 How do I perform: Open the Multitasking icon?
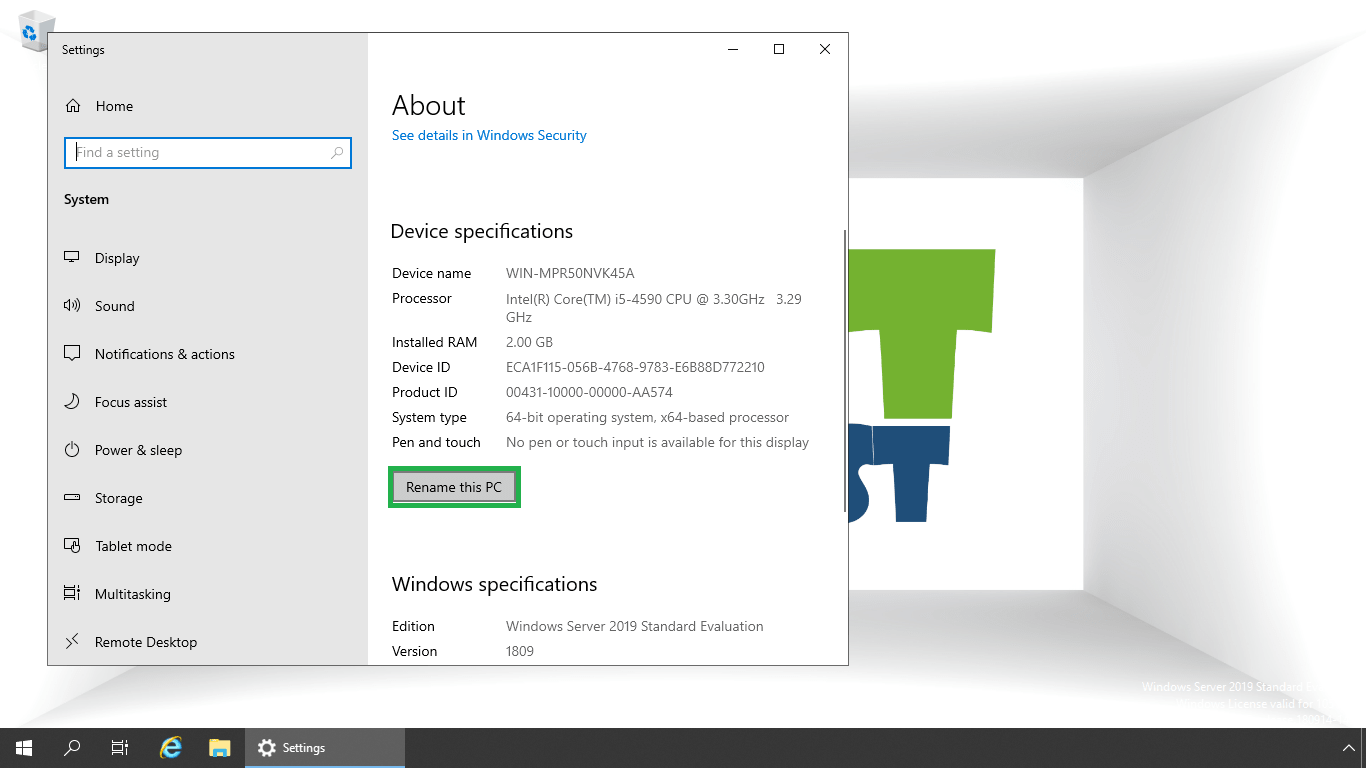72,593
